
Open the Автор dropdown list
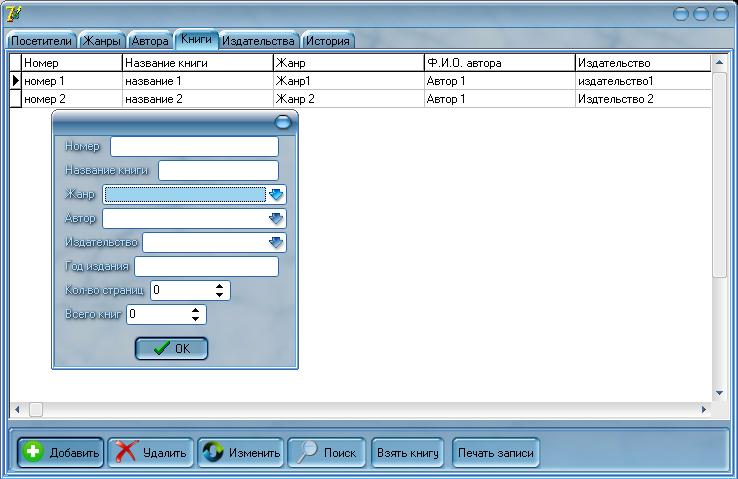pyautogui.click(x=277, y=218)
